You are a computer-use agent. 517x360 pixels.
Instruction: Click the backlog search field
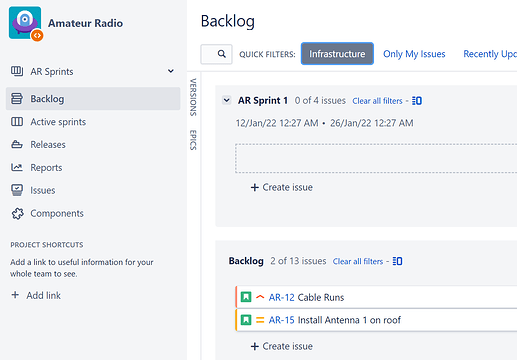[x=216, y=54]
